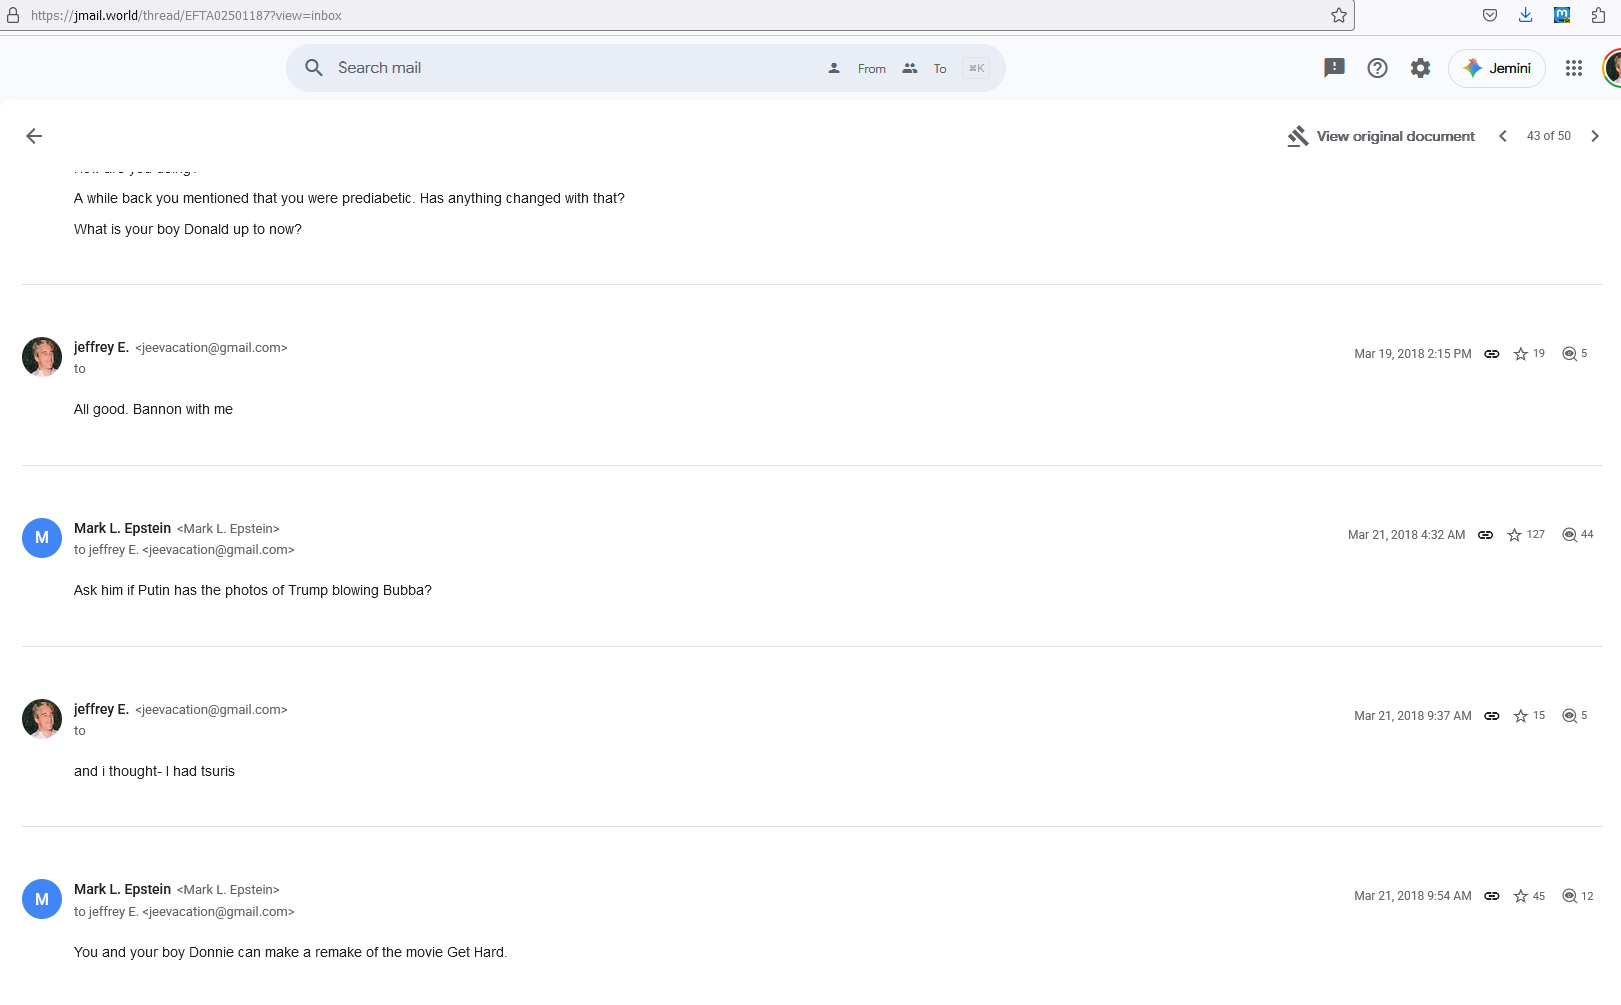This screenshot has height=1005, width=1621.
Task: Click M avatar on 4:32 AM message
Action: pyautogui.click(x=42, y=538)
